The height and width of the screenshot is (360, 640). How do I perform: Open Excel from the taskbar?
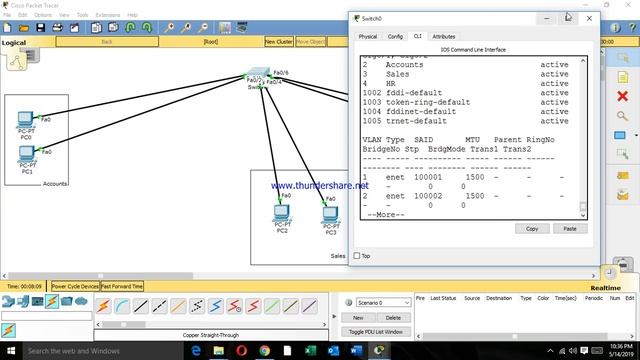click(x=311, y=351)
